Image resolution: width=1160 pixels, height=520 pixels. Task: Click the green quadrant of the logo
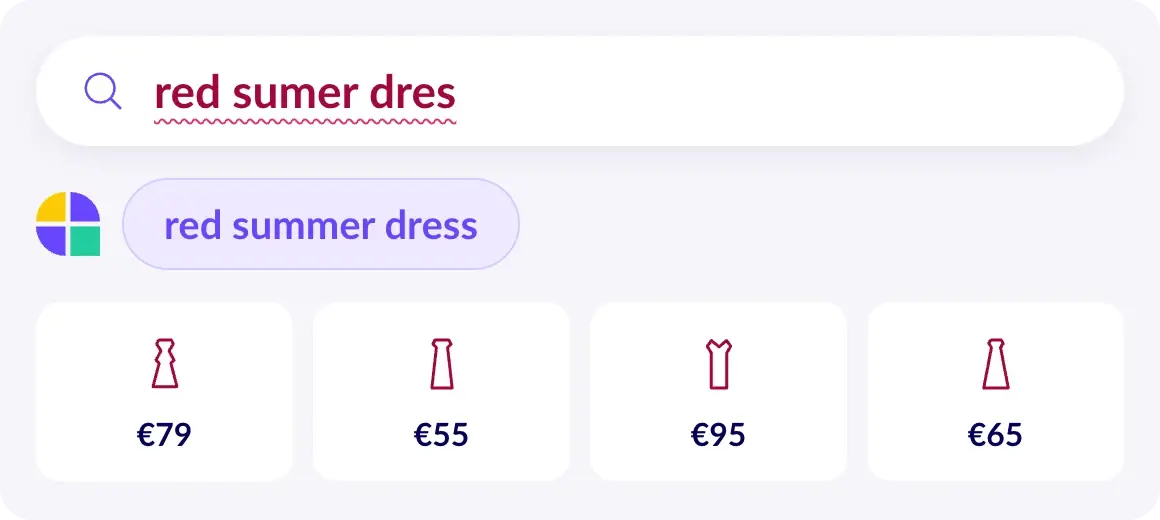(x=85, y=241)
